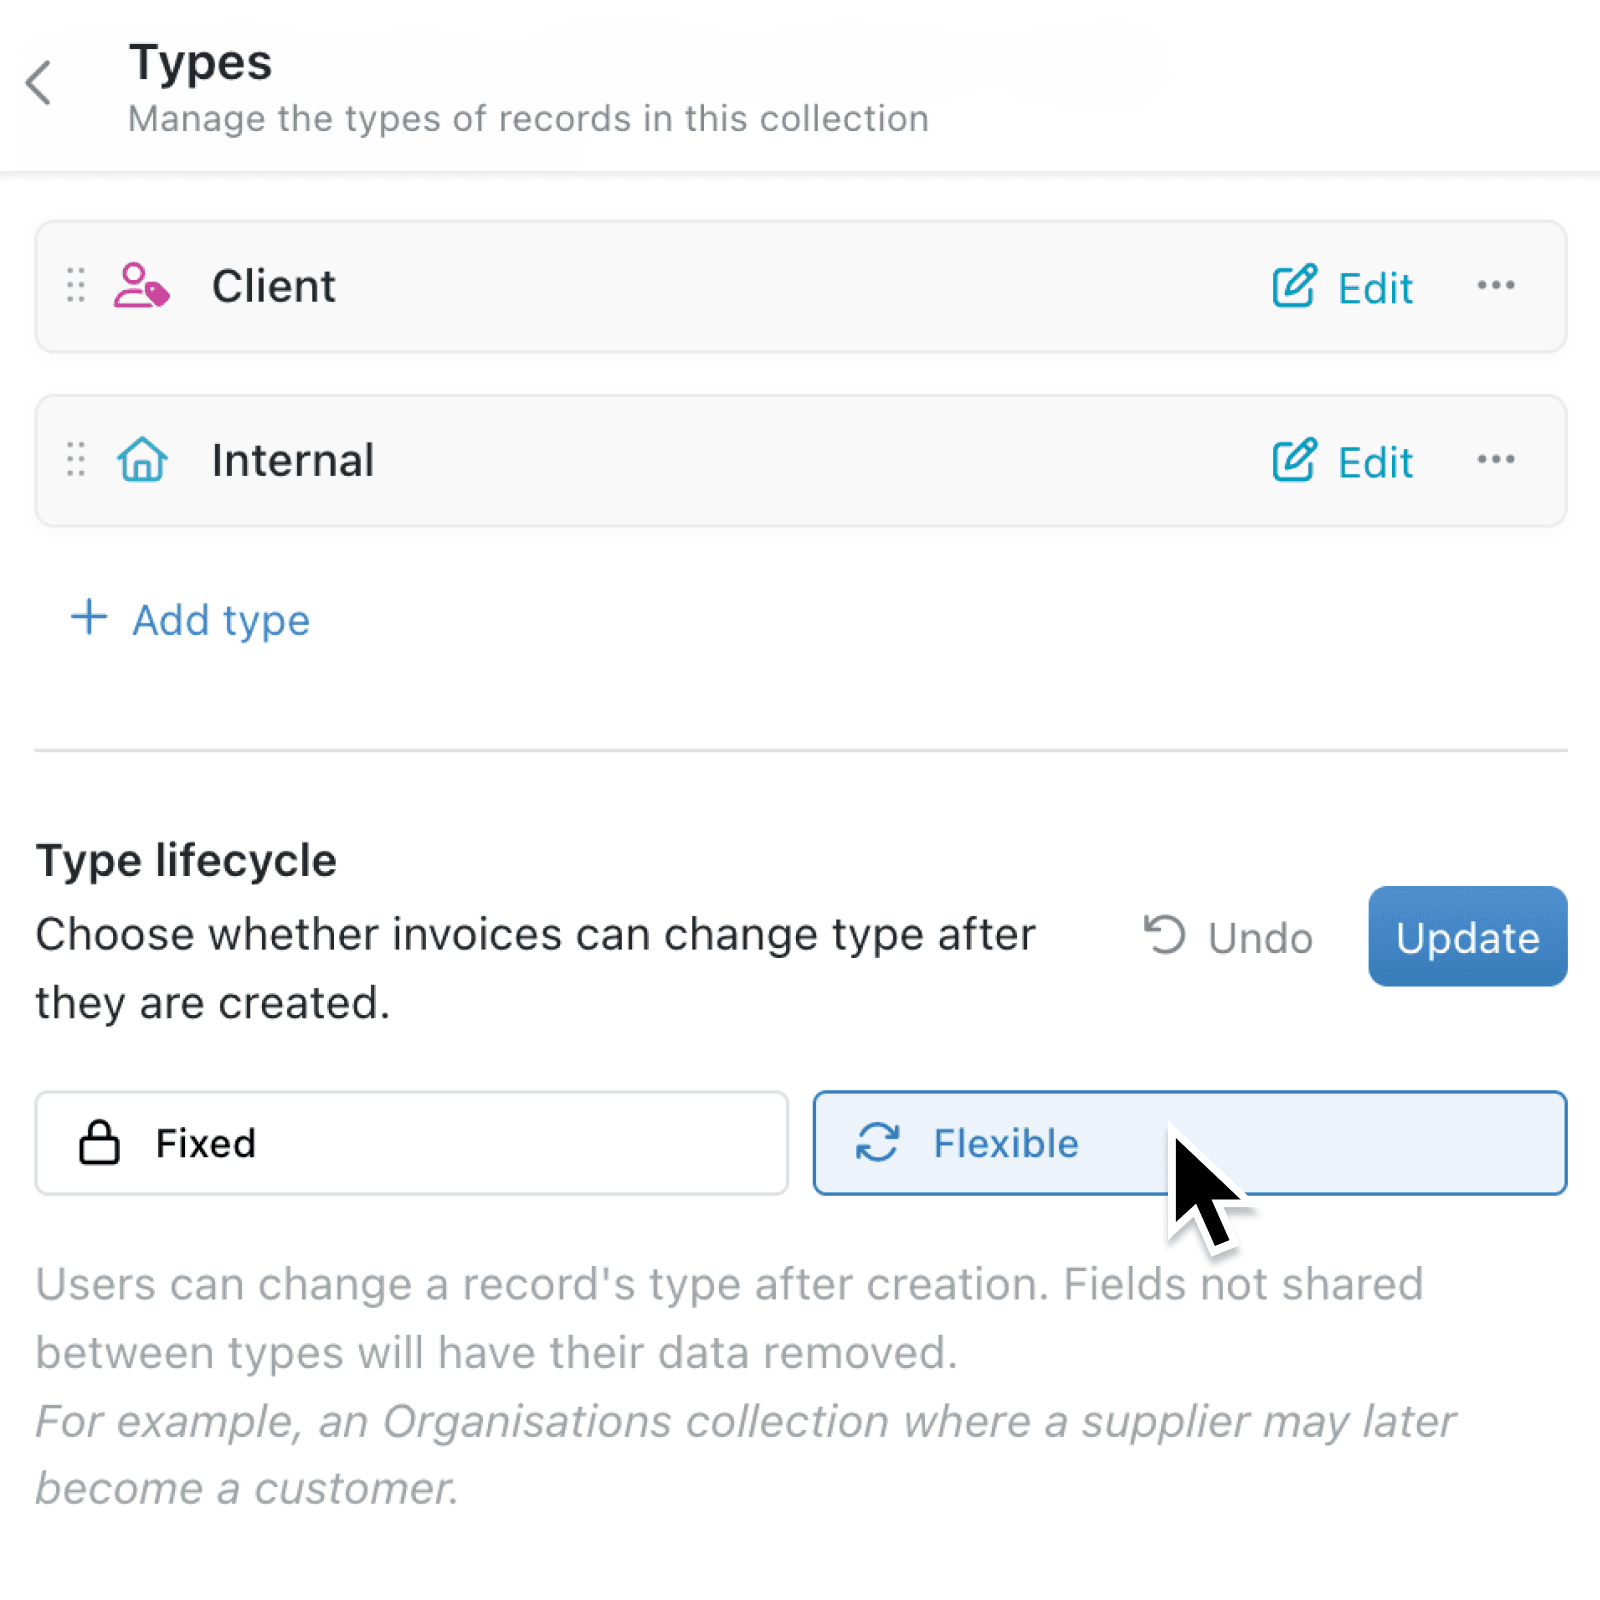Image resolution: width=1600 pixels, height=1600 pixels.
Task: Grab the drag handle beside Internal
Action: (x=74, y=460)
